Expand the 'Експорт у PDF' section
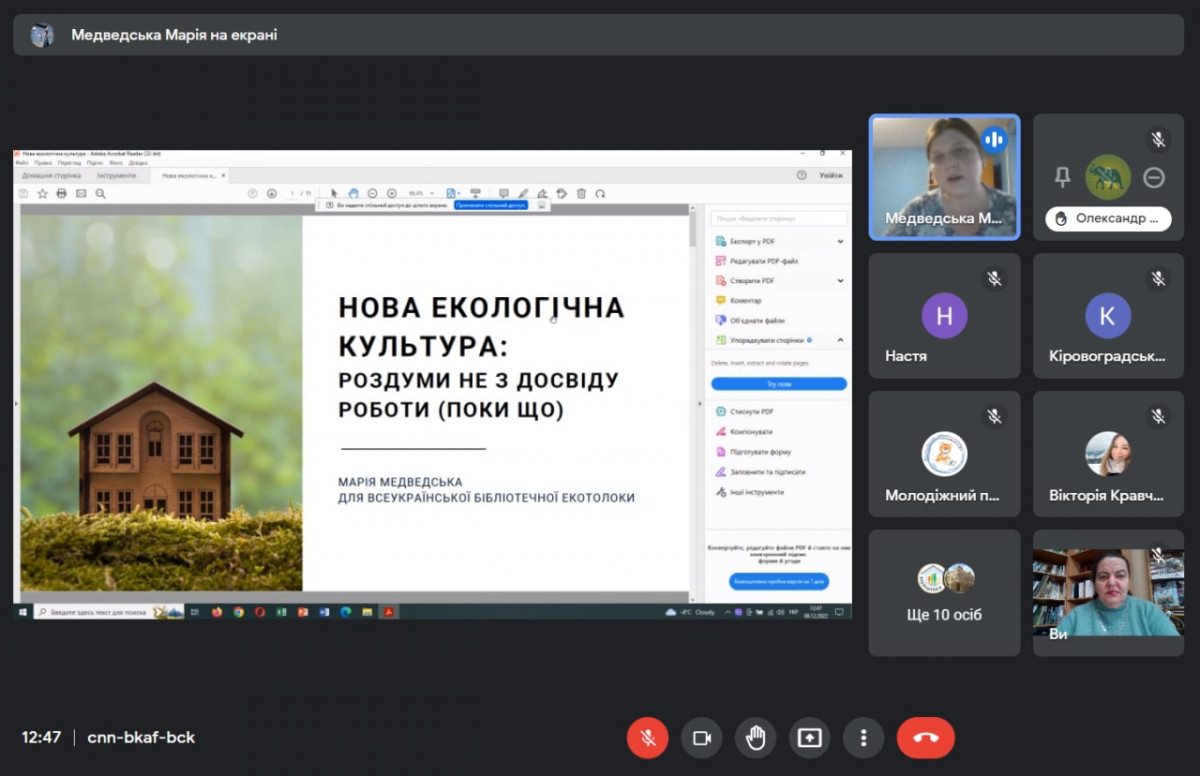Image resolution: width=1200 pixels, height=776 pixels. (840, 241)
